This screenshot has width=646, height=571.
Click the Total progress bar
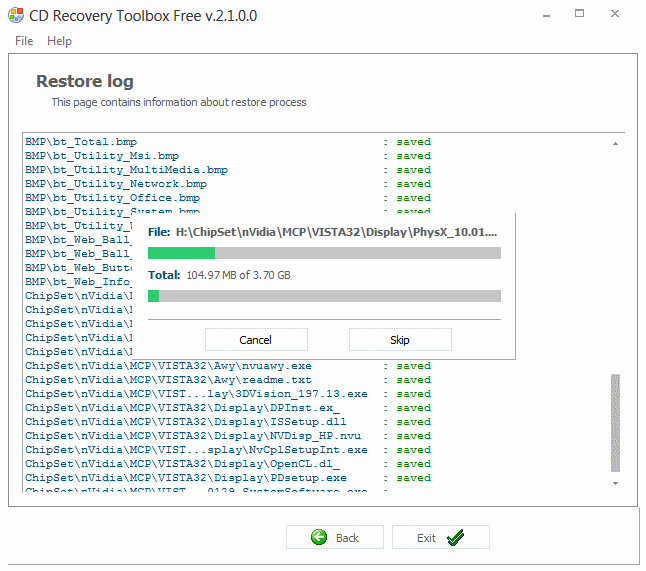click(324, 296)
